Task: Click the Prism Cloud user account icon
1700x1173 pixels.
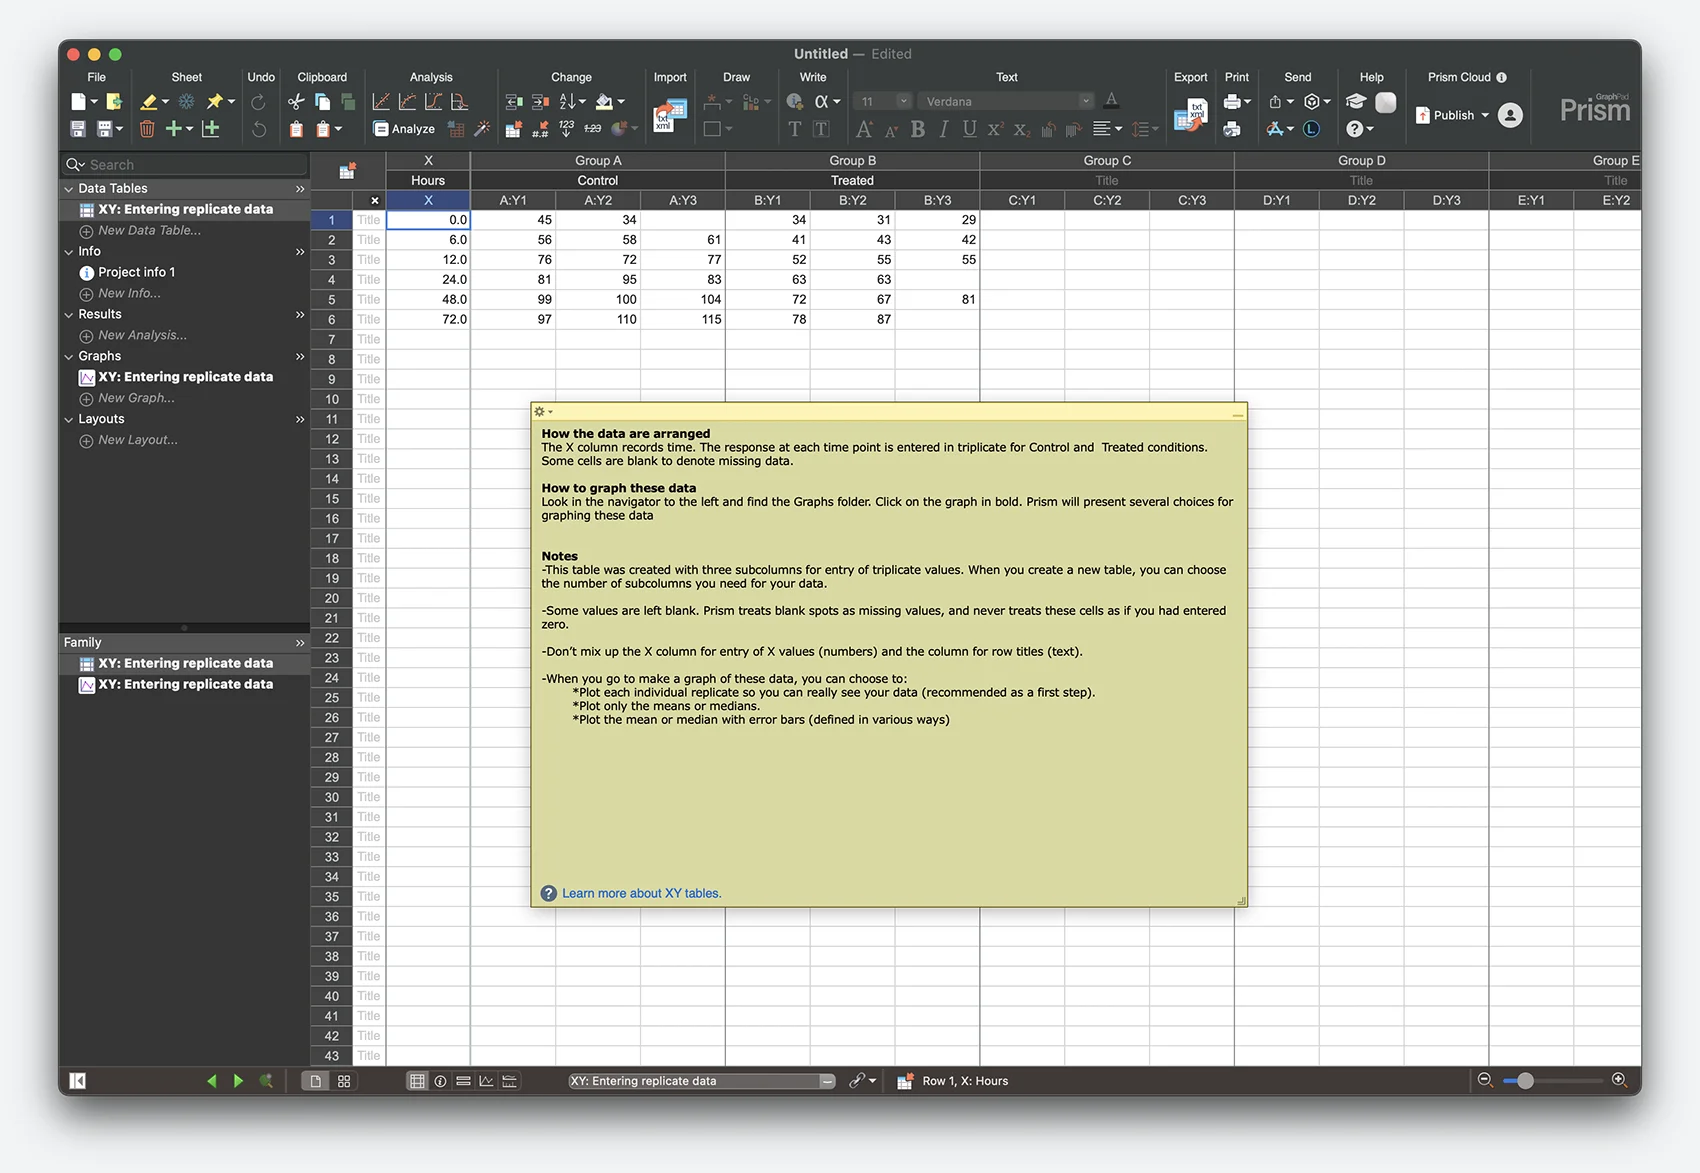Action: tap(1511, 116)
